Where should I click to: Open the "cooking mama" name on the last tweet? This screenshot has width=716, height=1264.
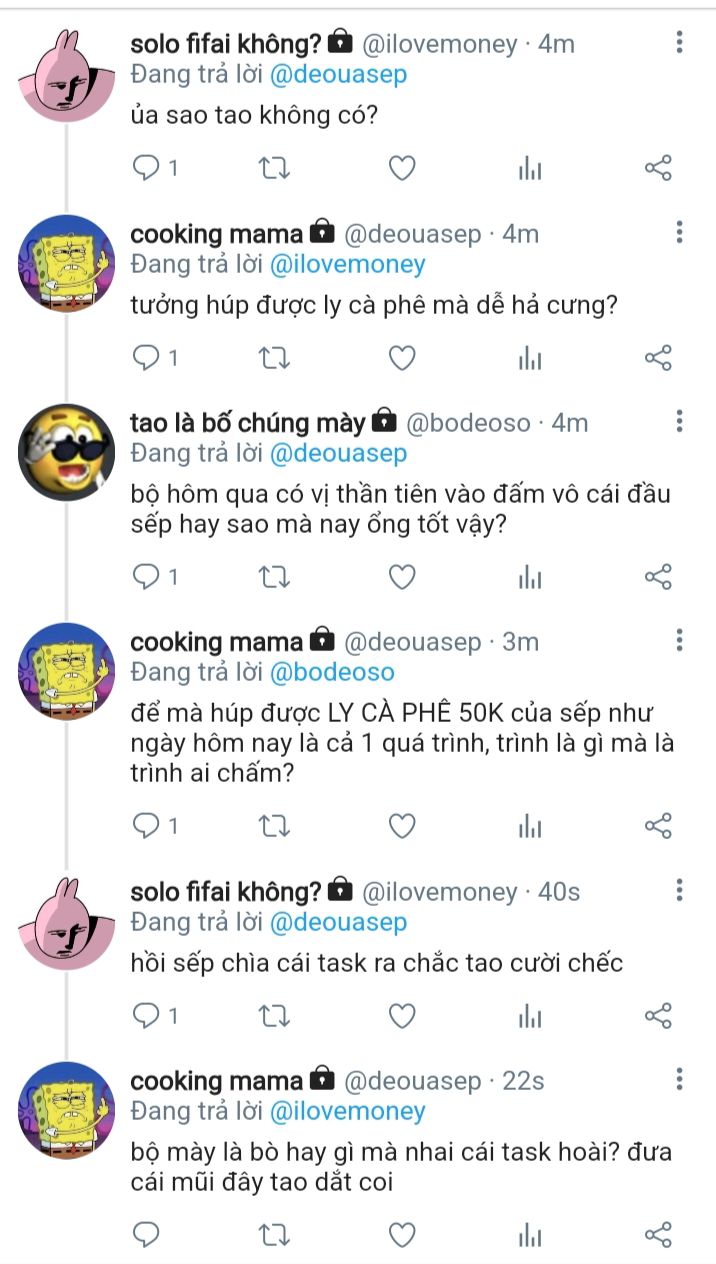(x=216, y=1081)
